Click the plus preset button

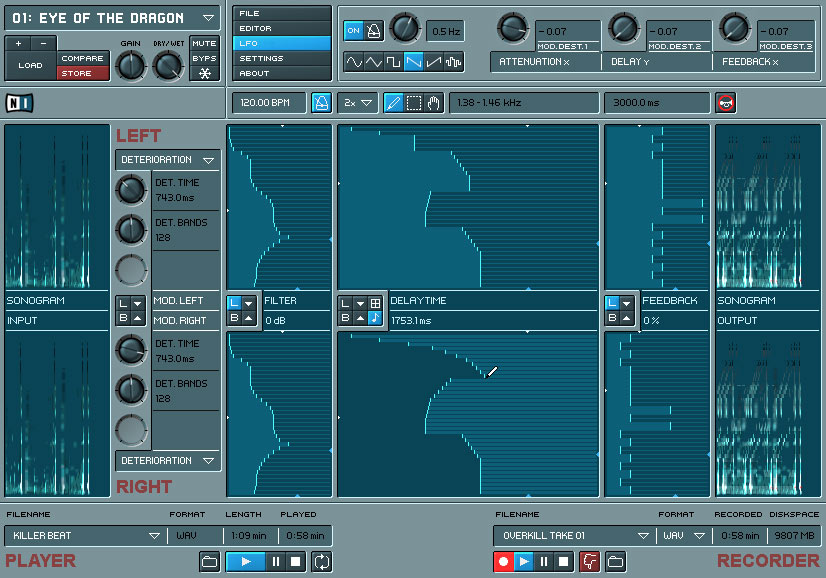[x=18, y=43]
